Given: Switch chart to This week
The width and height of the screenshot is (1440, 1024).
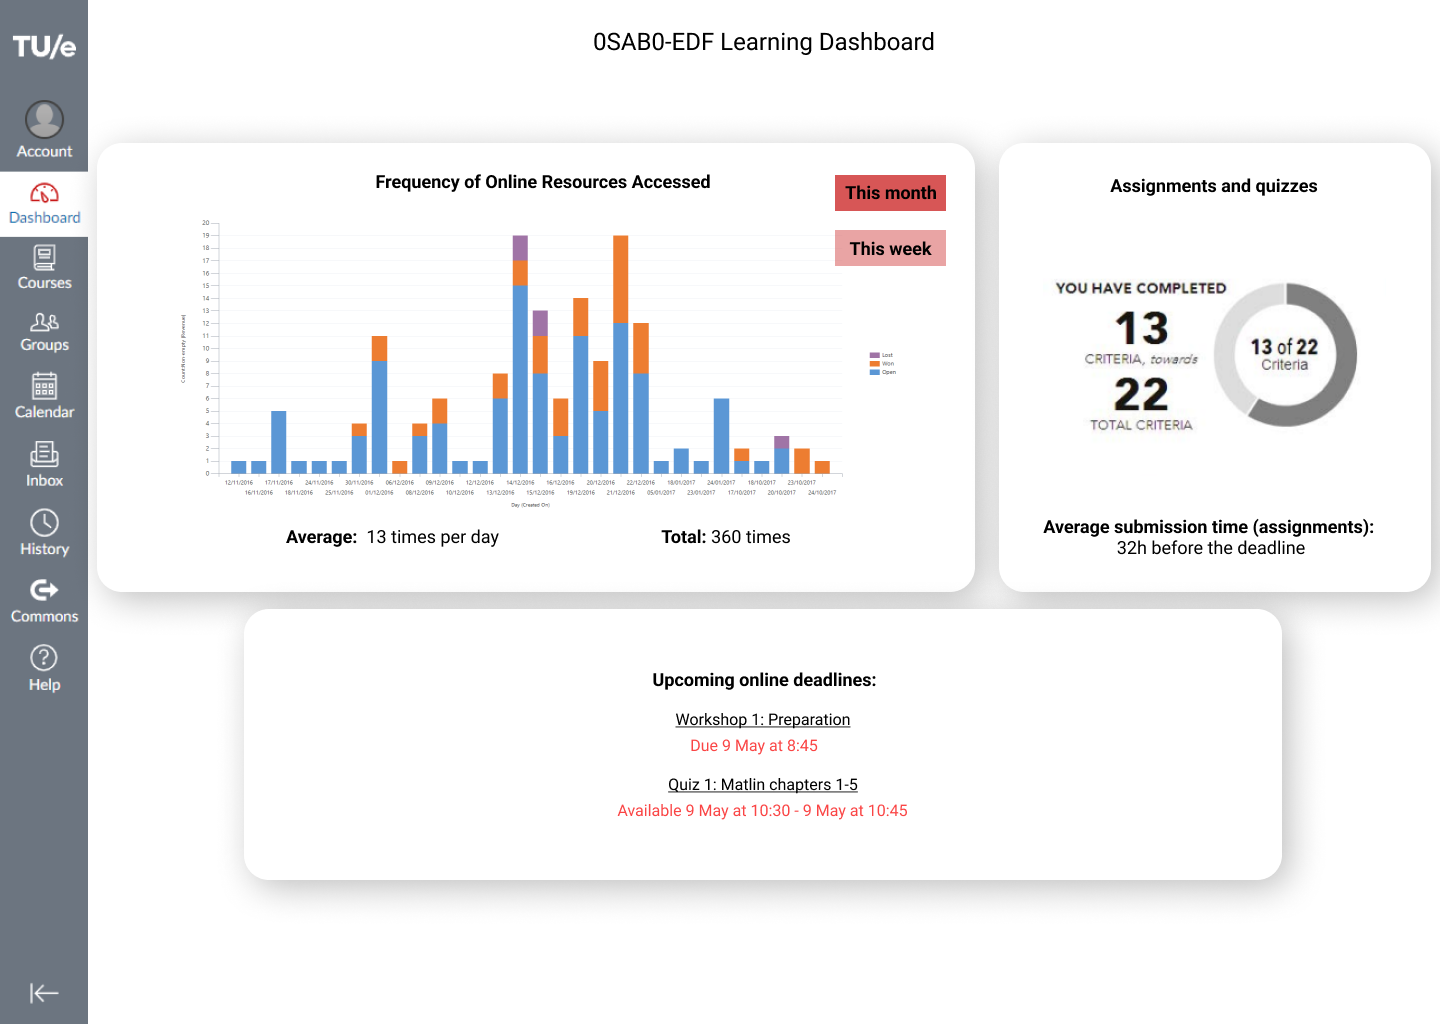Looking at the screenshot, I should point(890,249).
